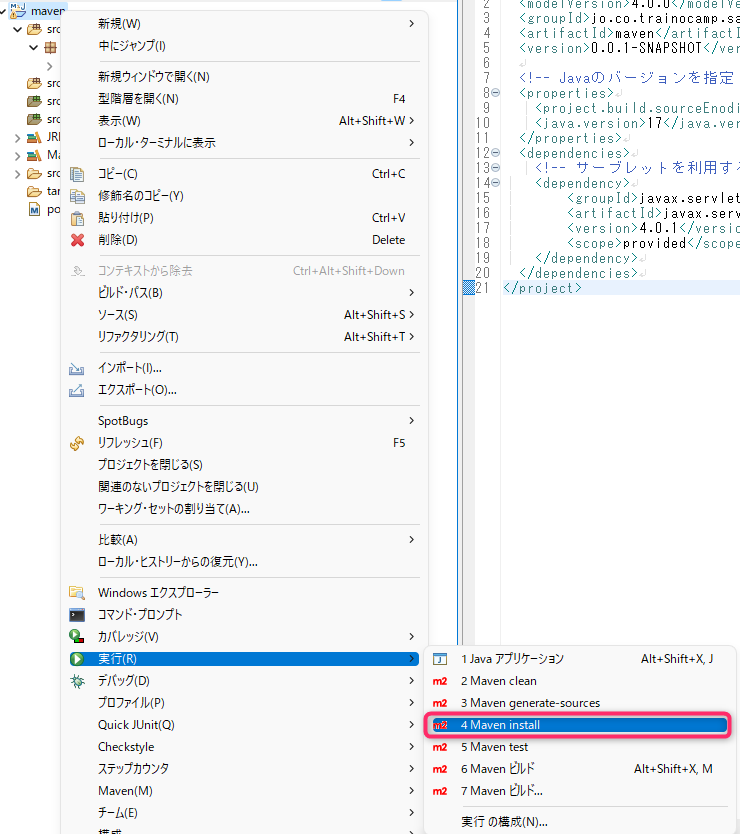Image resolution: width=740 pixels, height=834 pixels.
Task: Open the 比較(A) submenu
Action: tap(245, 540)
